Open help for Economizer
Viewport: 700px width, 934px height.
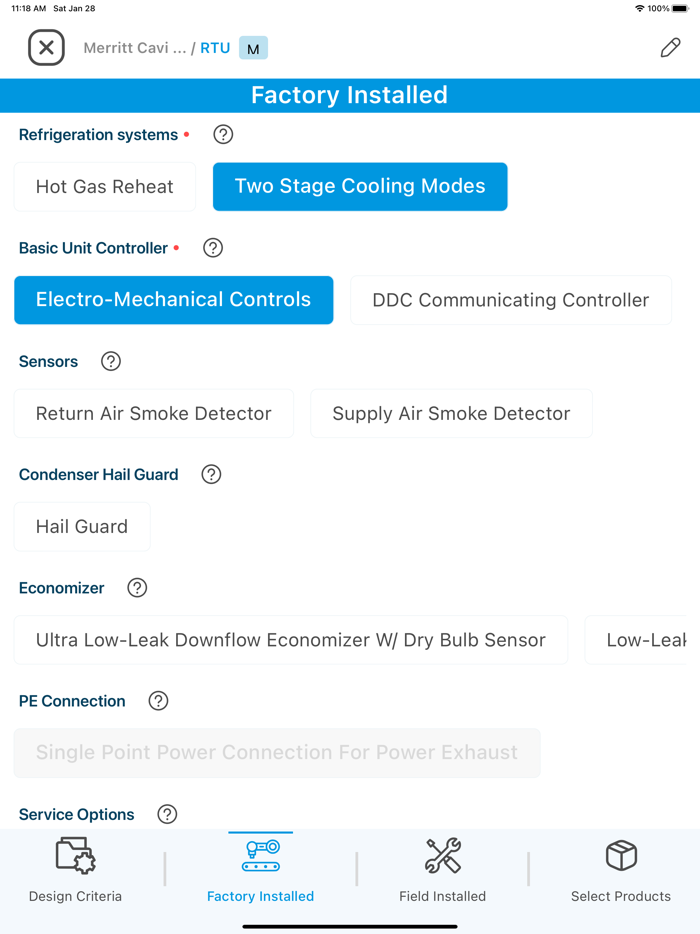point(137,588)
